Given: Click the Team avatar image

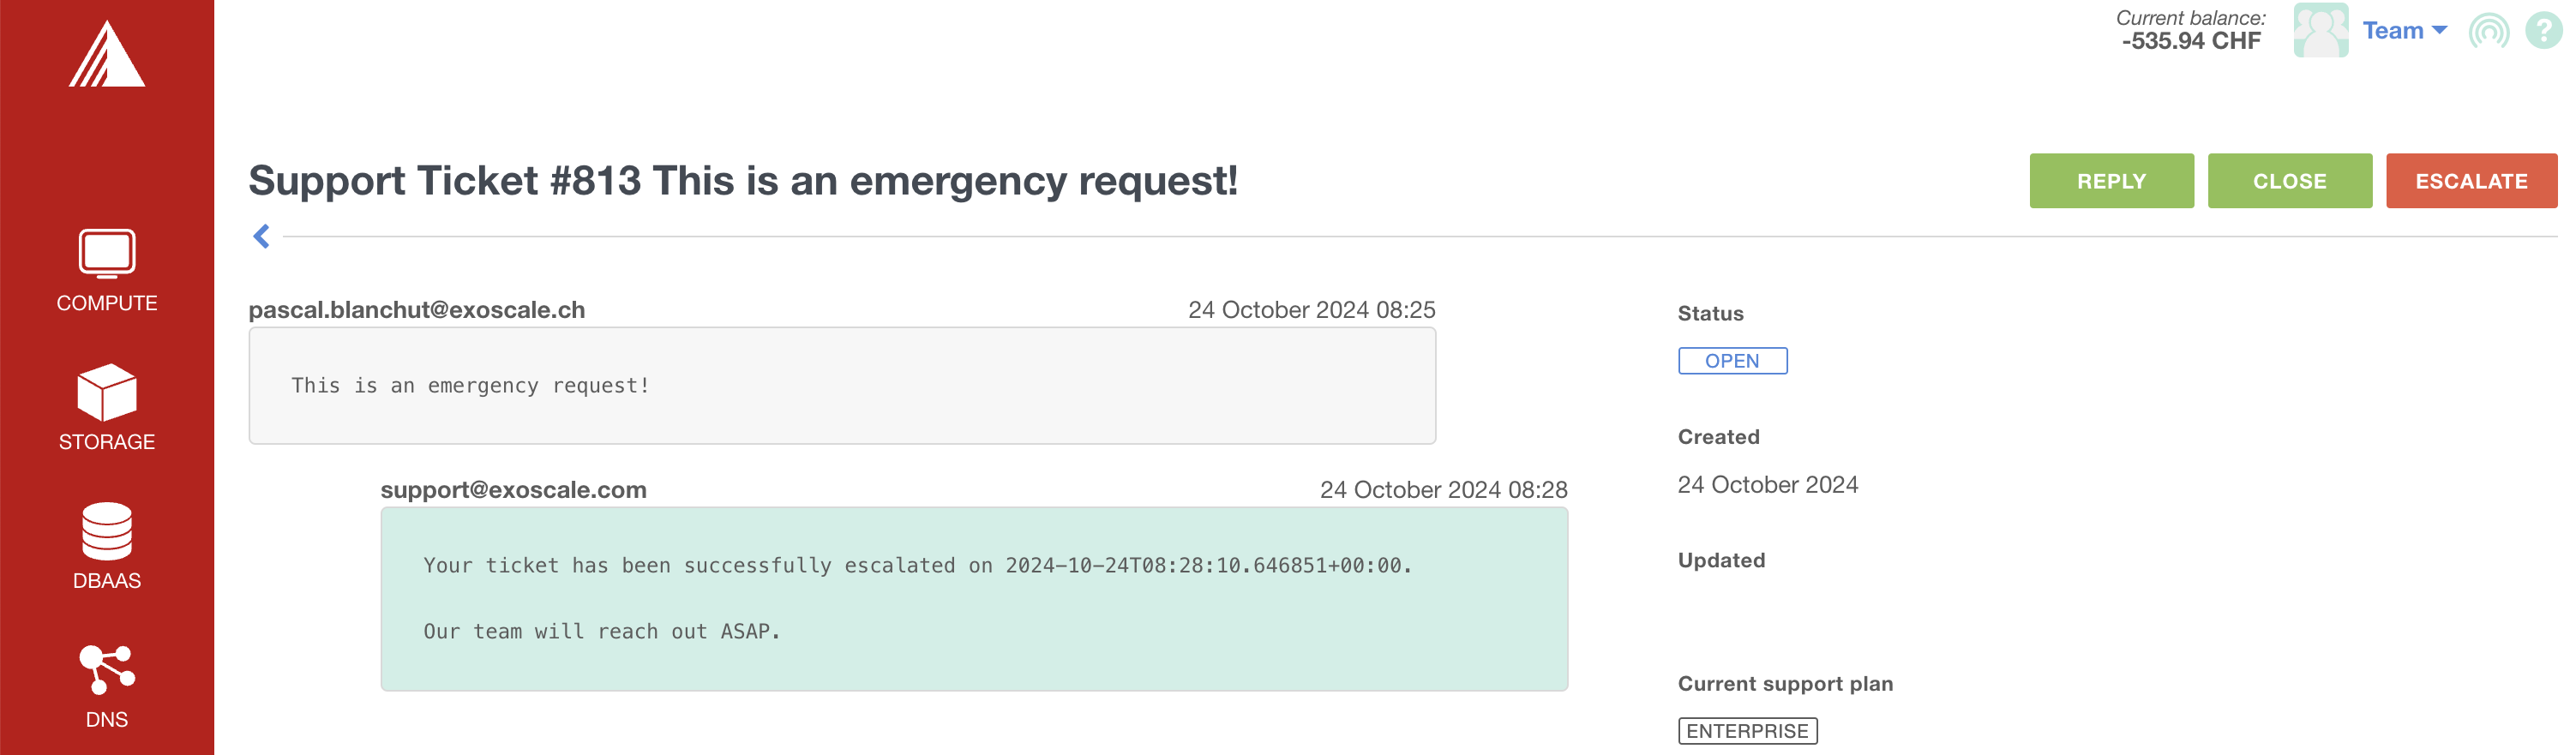Looking at the screenshot, I should click(x=2320, y=30).
